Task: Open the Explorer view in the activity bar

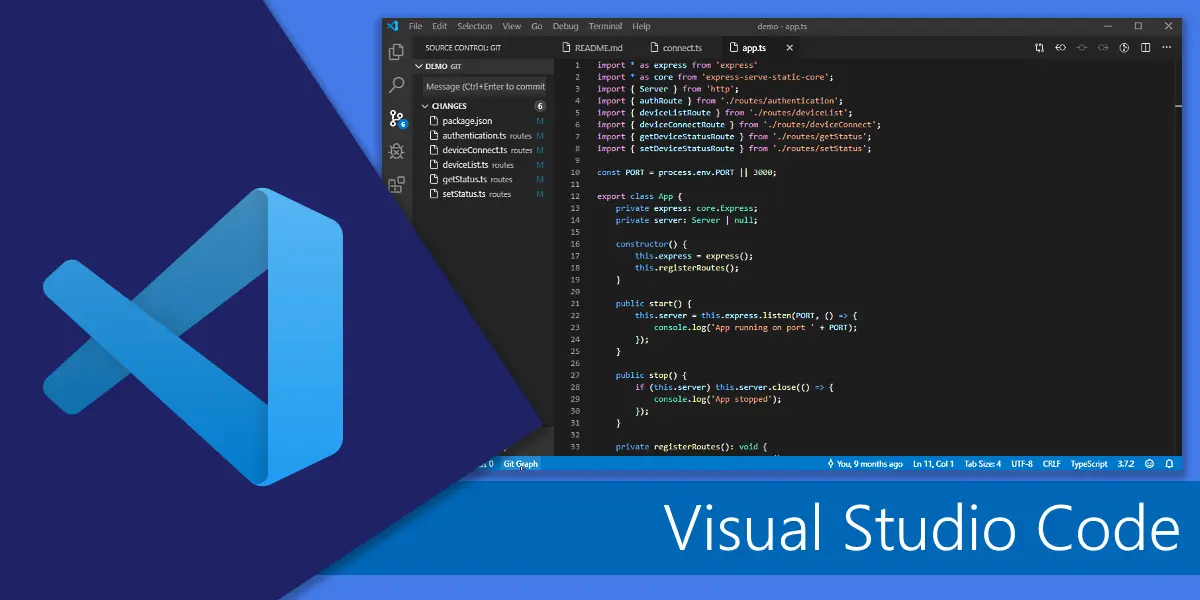Action: pyautogui.click(x=396, y=50)
